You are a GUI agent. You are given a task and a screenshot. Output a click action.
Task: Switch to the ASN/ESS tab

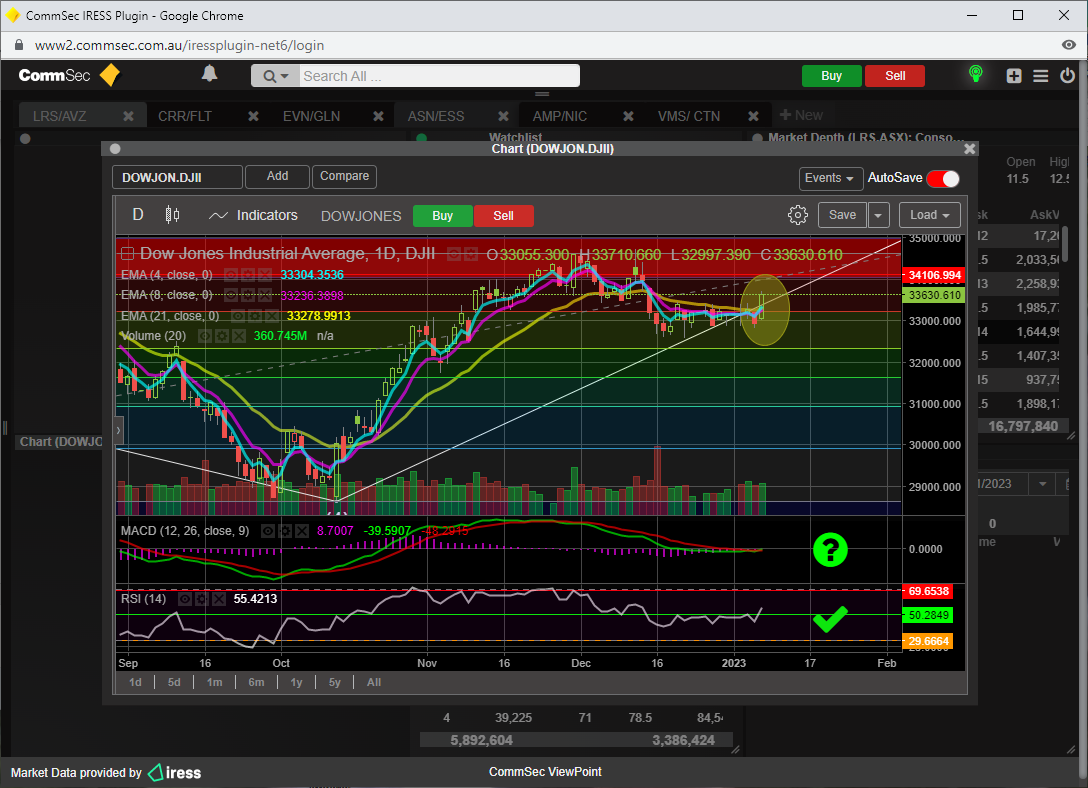click(436, 116)
